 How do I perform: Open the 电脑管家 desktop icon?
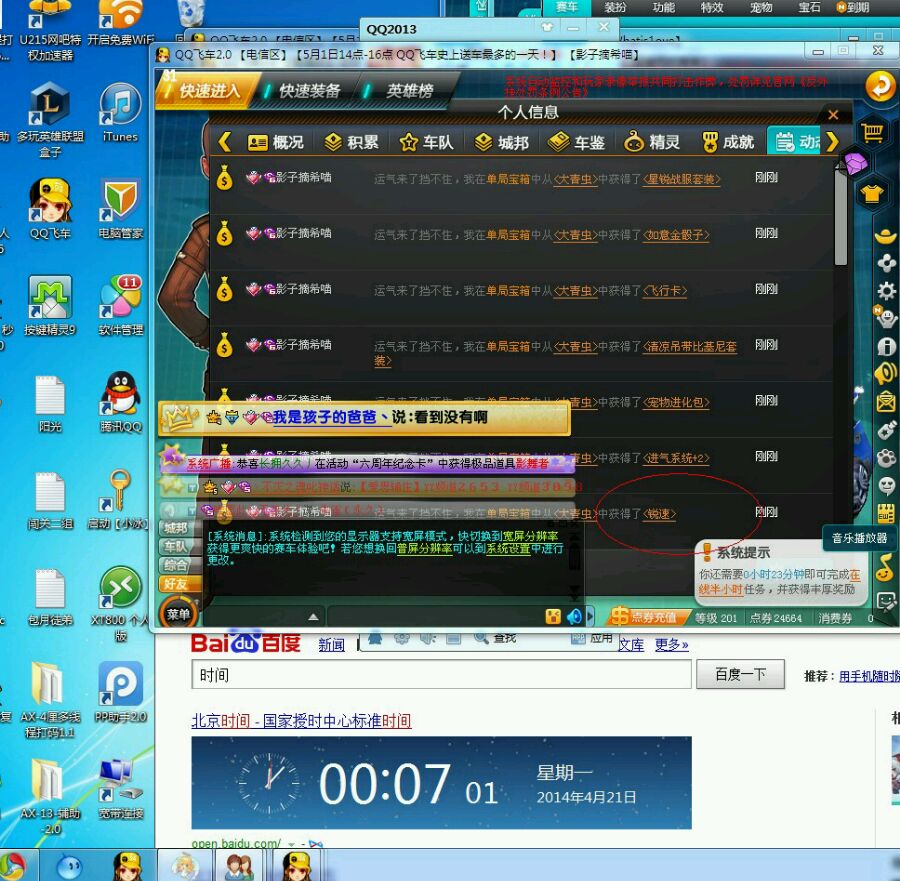point(120,208)
